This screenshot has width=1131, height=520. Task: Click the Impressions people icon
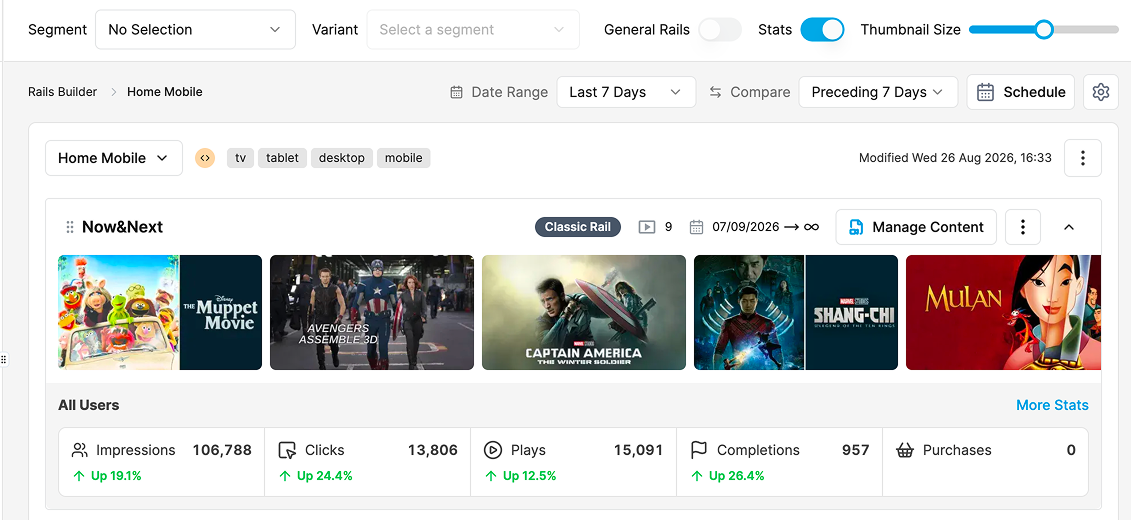pos(80,451)
